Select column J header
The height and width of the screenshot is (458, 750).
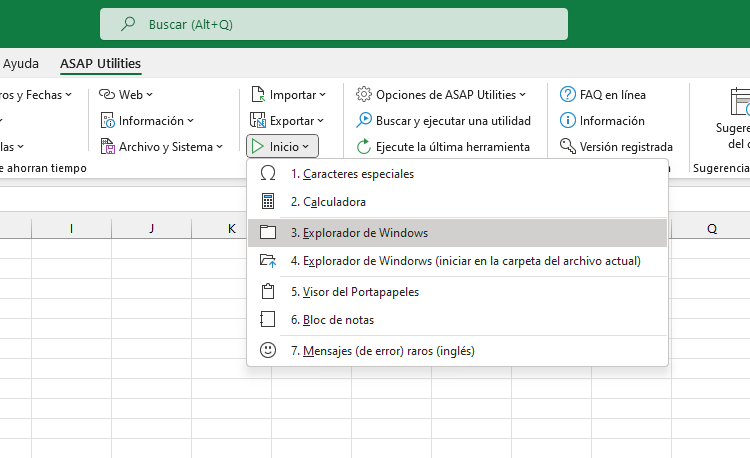click(151, 229)
